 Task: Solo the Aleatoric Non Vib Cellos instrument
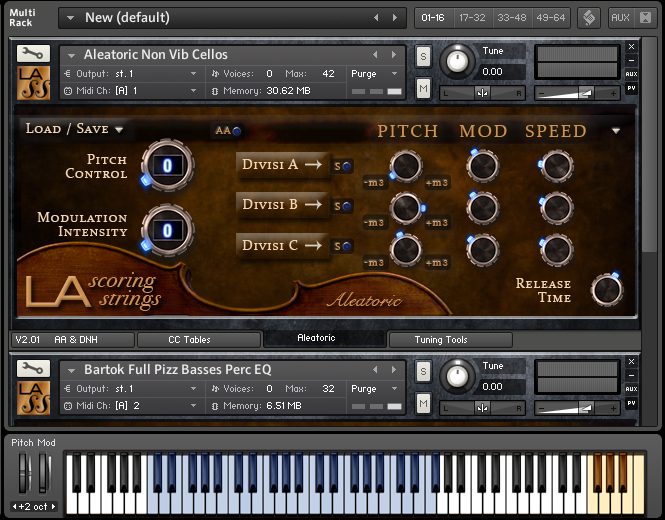(423, 56)
